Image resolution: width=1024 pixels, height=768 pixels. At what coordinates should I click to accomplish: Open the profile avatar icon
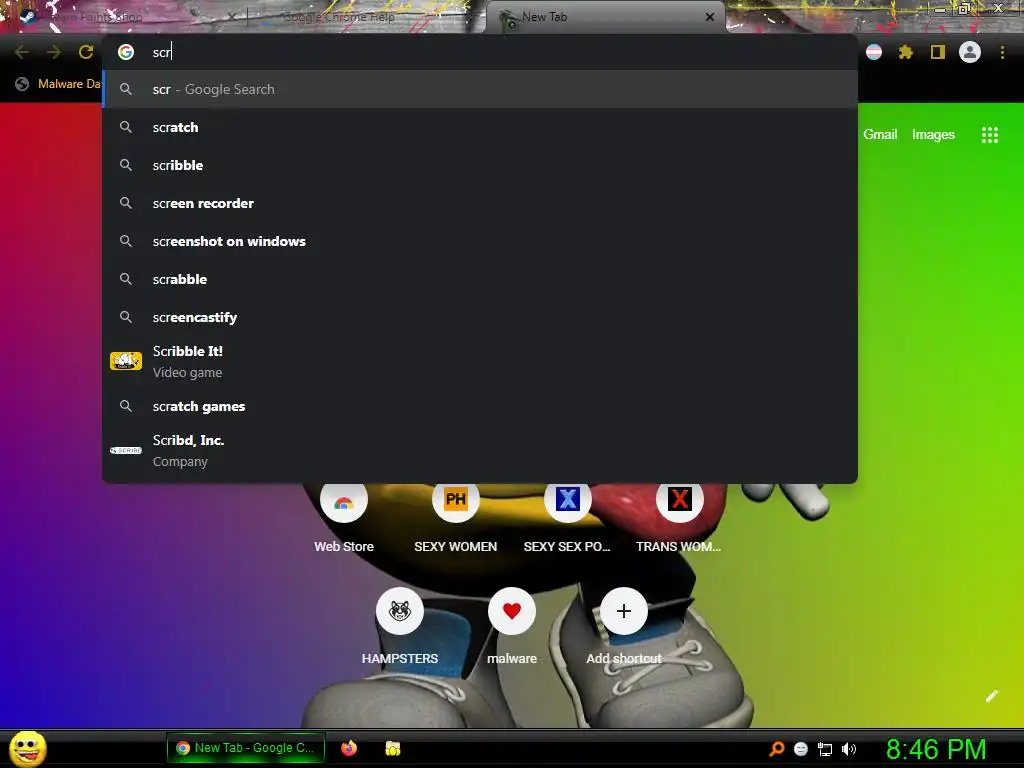[970, 52]
